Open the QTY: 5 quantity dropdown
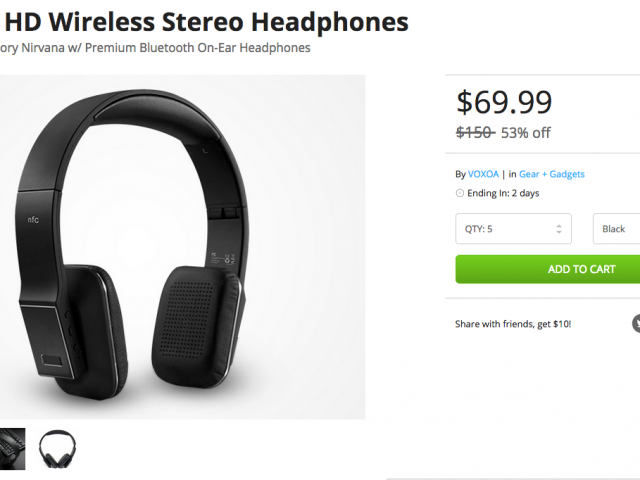This screenshot has height=480, width=640. [512, 229]
